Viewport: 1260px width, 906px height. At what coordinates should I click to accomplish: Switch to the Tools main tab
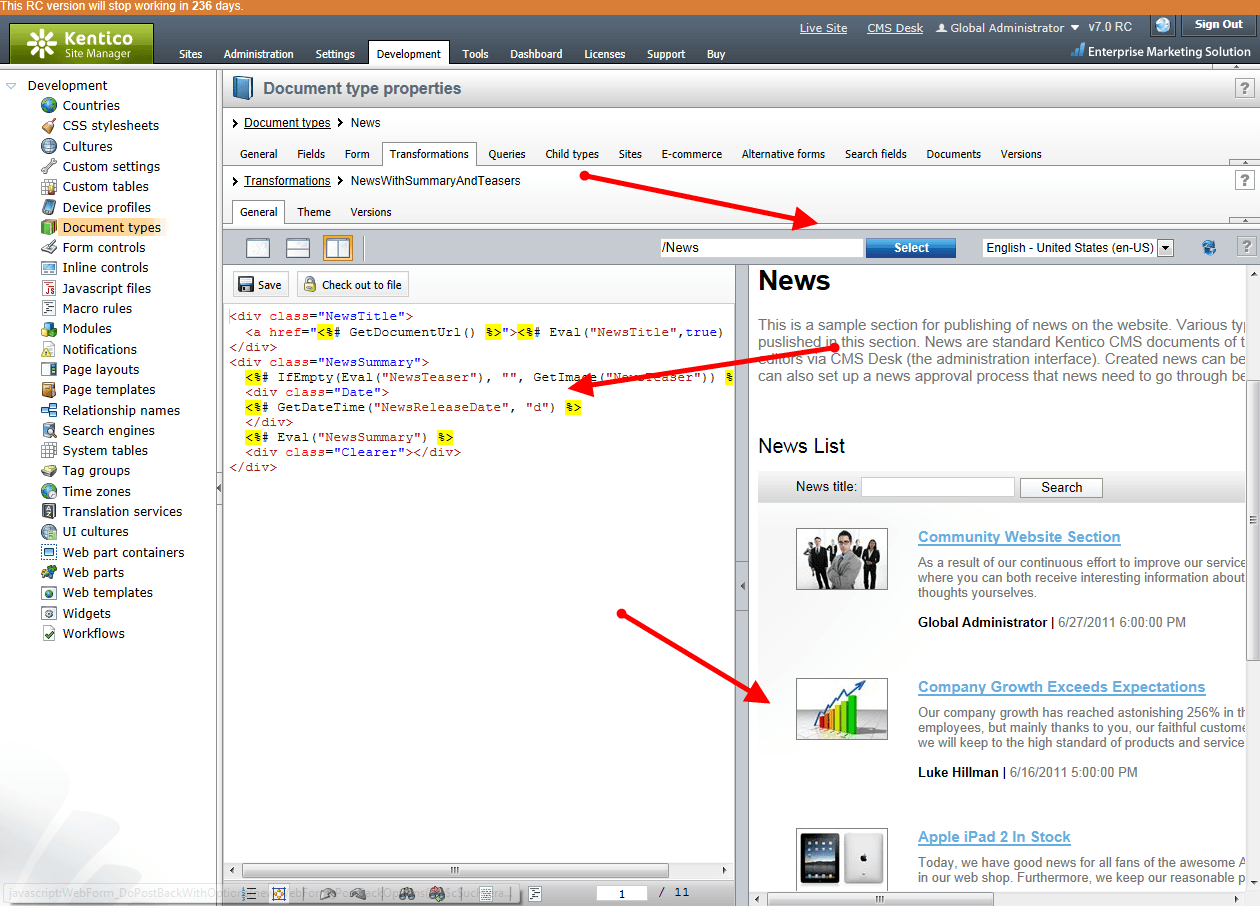pyautogui.click(x=476, y=54)
